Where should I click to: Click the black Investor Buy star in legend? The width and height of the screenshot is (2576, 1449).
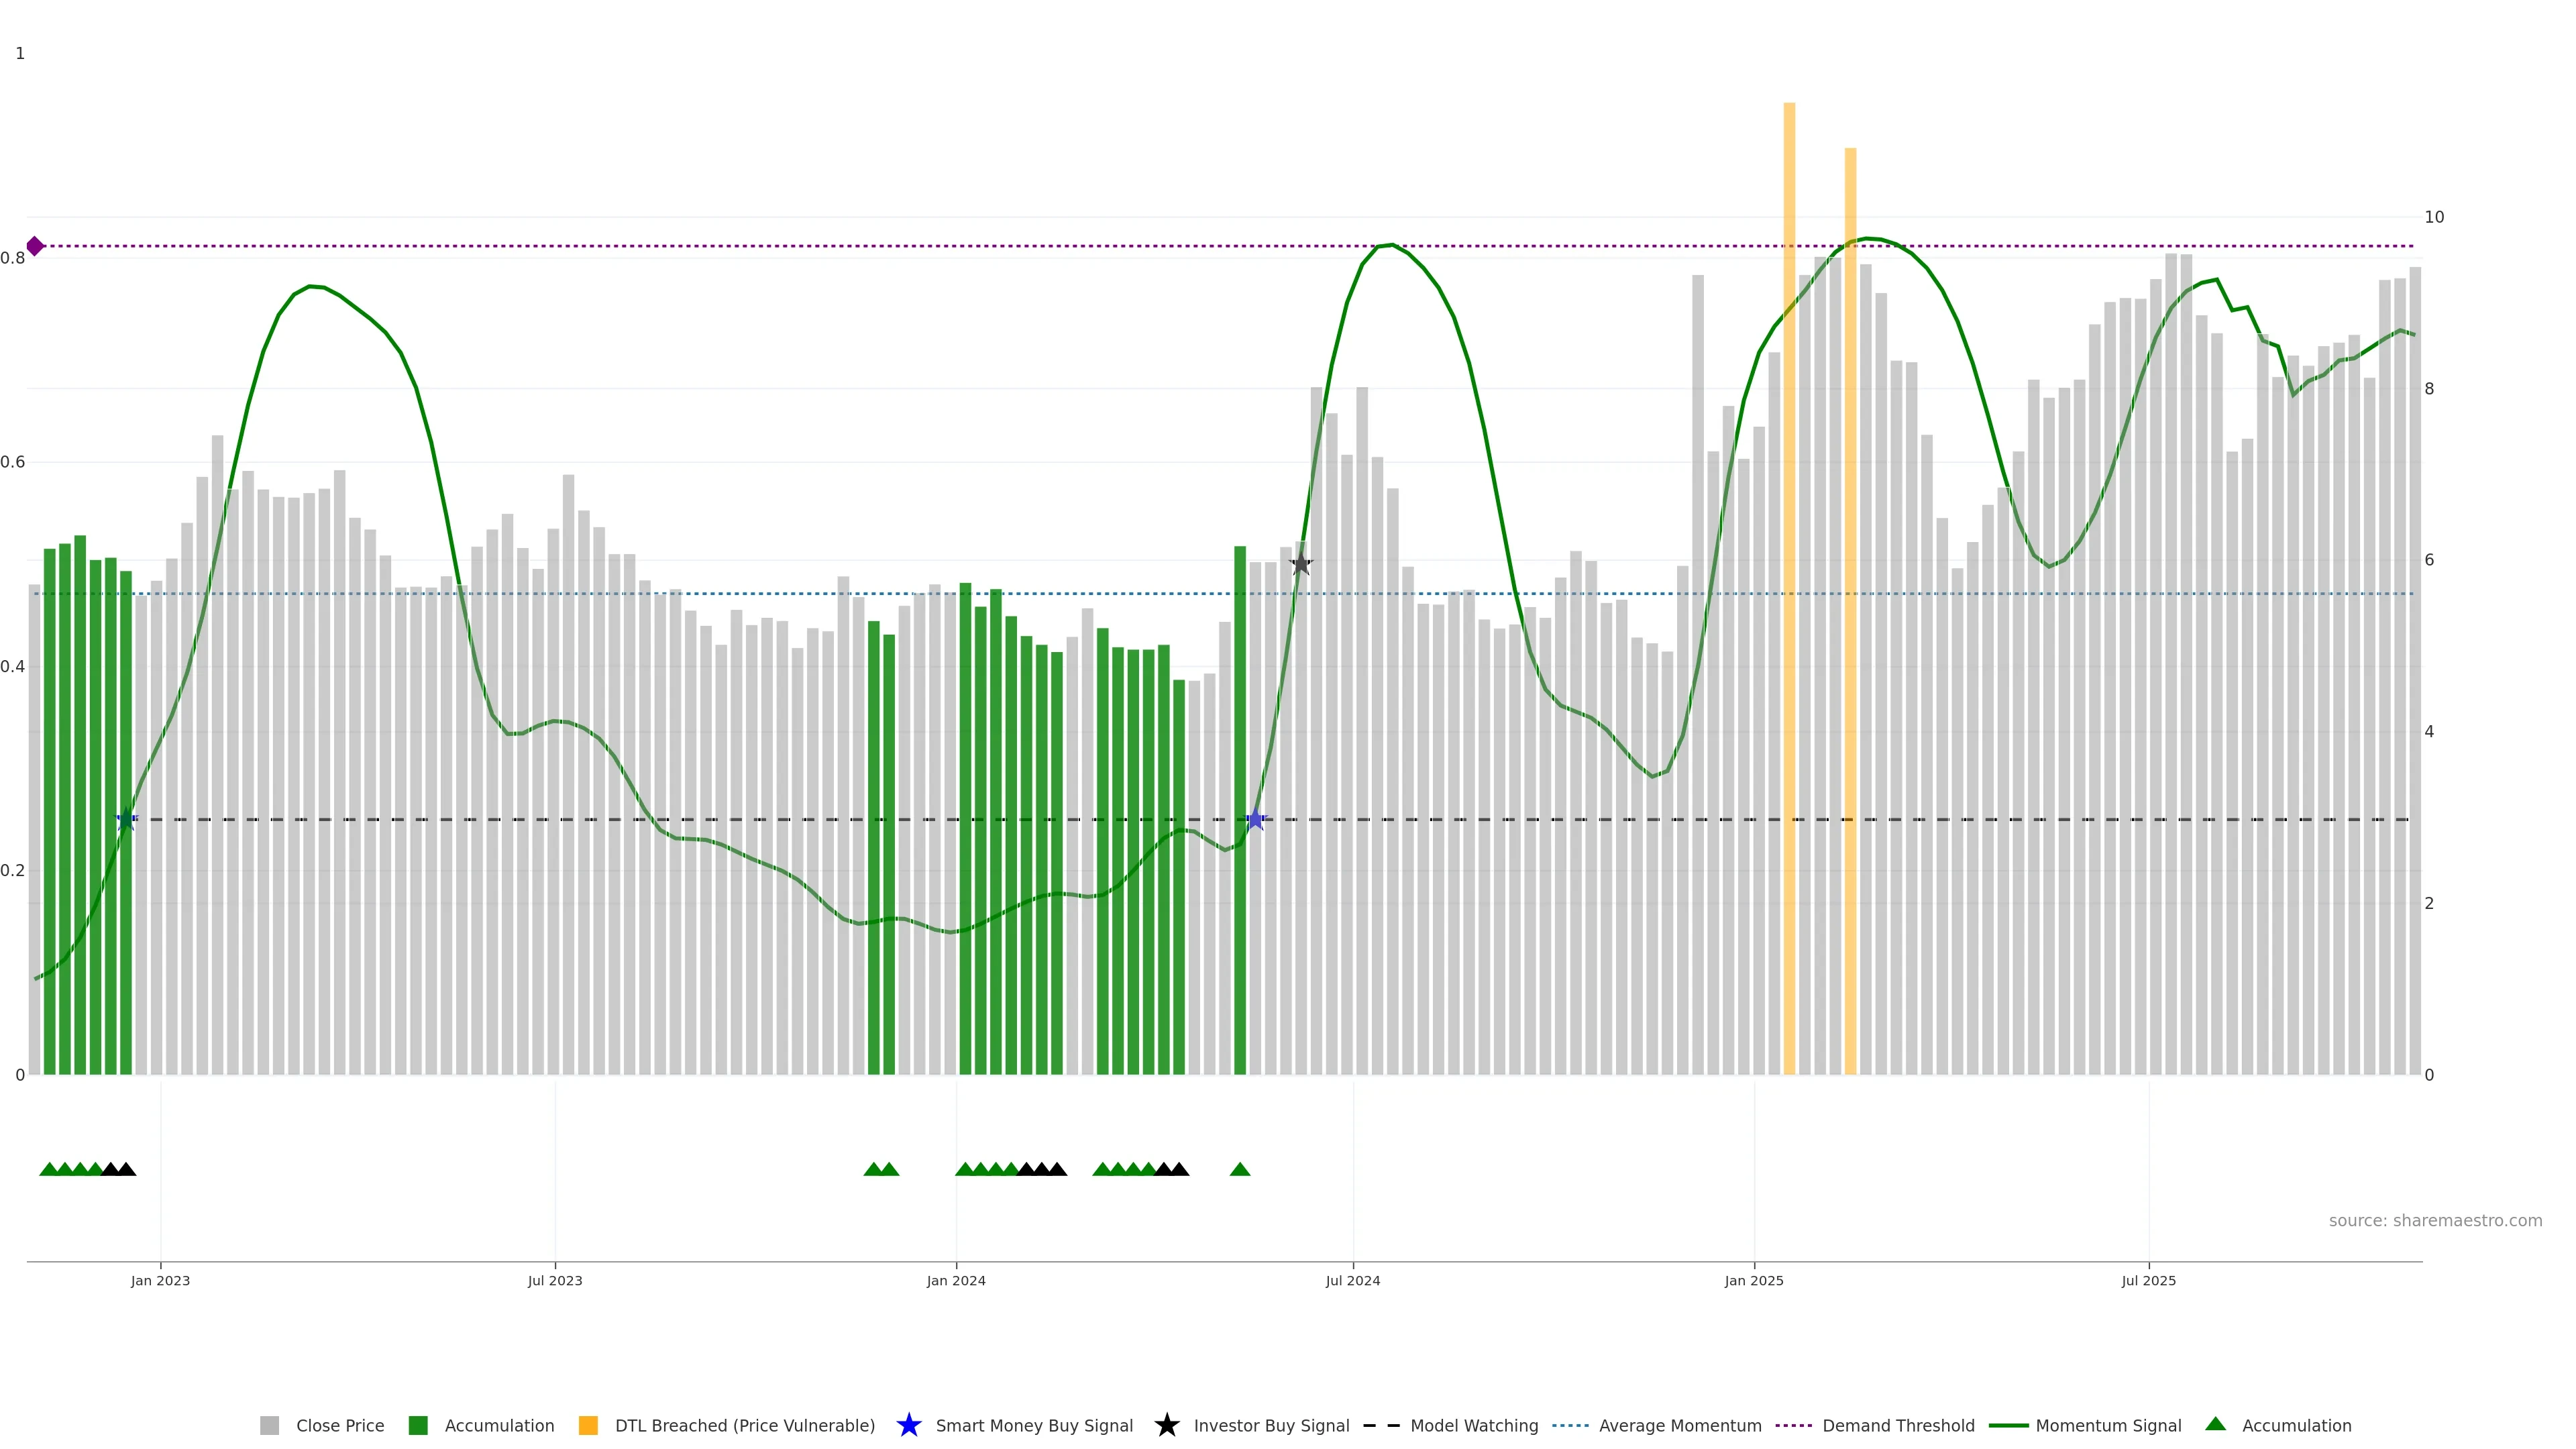tap(1166, 1426)
